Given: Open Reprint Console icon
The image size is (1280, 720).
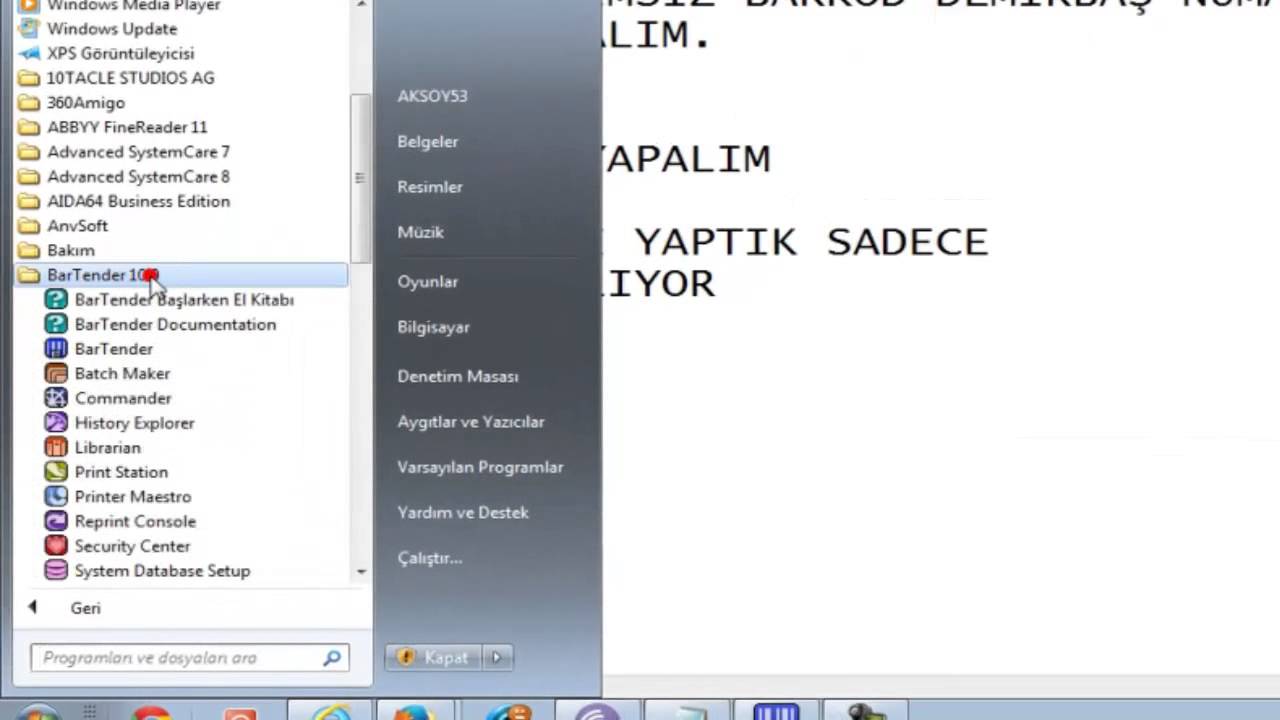Looking at the screenshot, I should click(x=57, y=521).
